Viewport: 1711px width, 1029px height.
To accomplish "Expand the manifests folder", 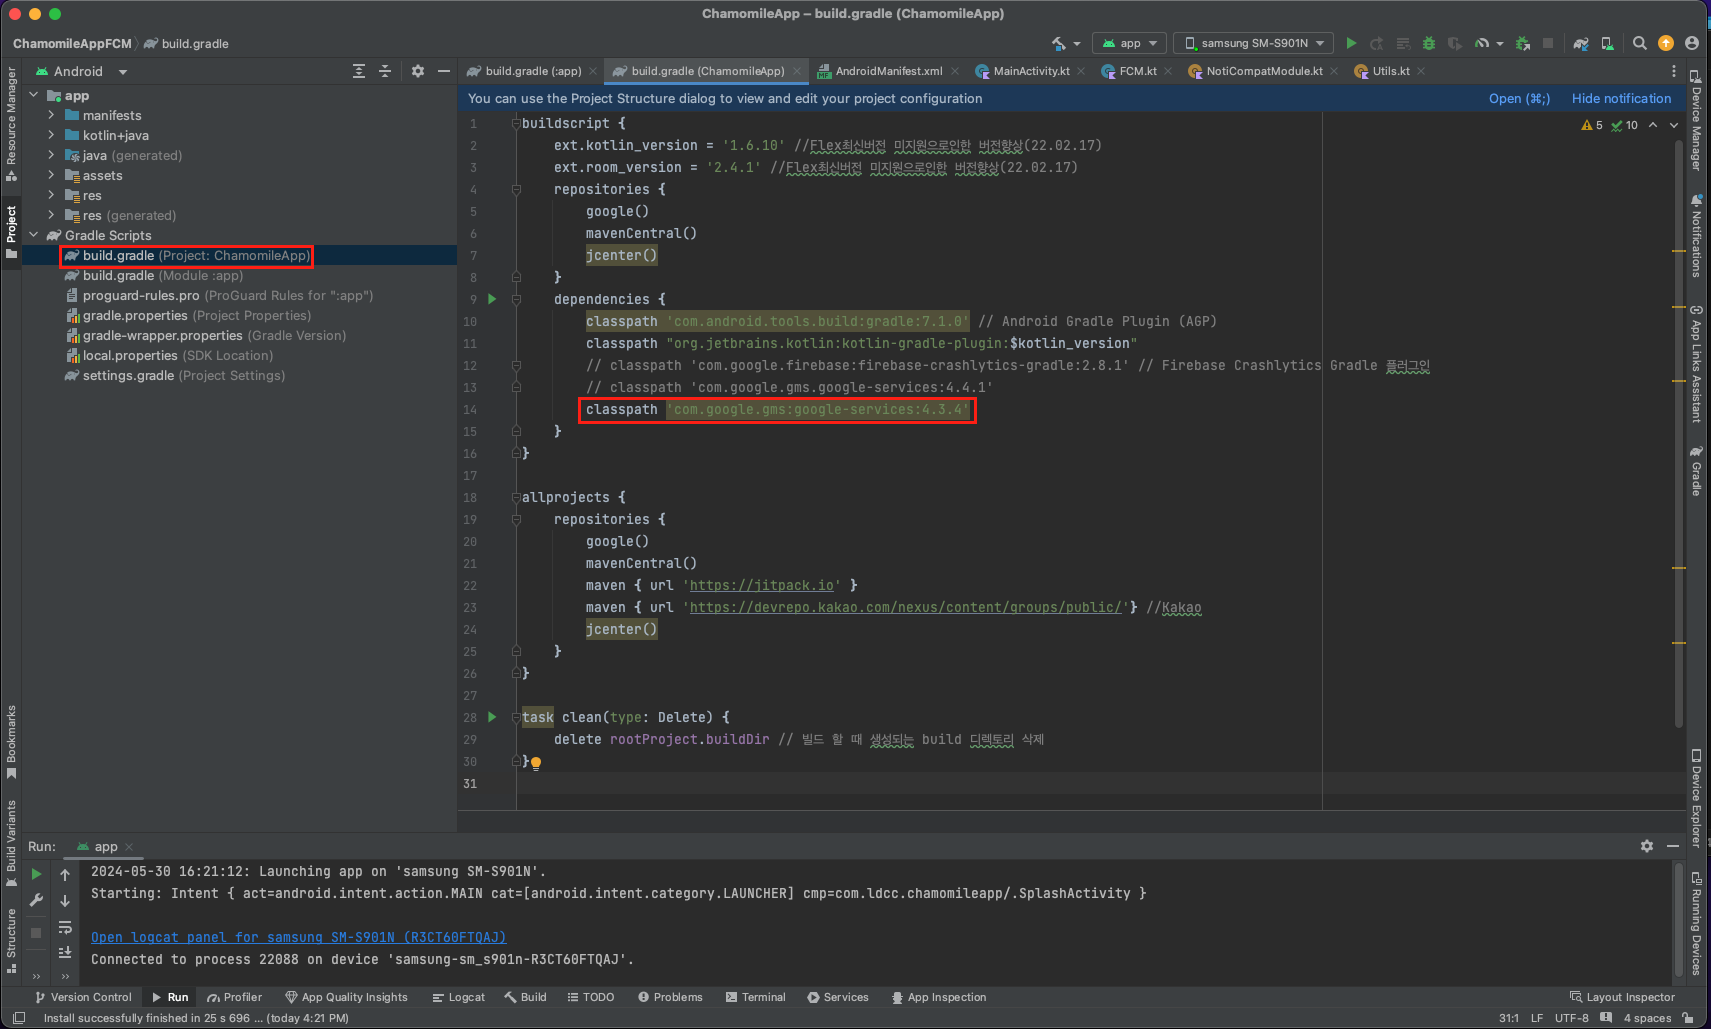I will (x=51, y=115).
